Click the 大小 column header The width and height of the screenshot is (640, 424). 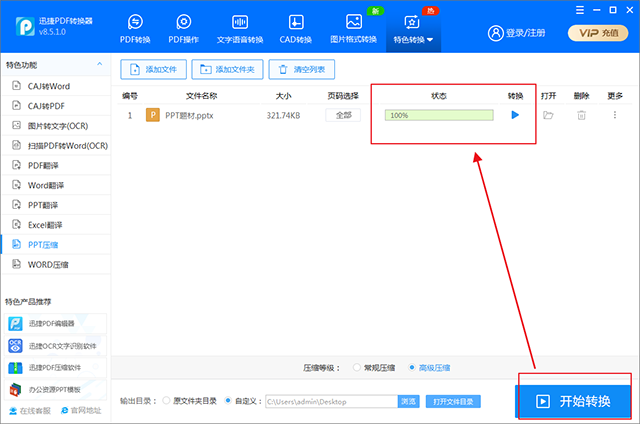click(283, 96)
